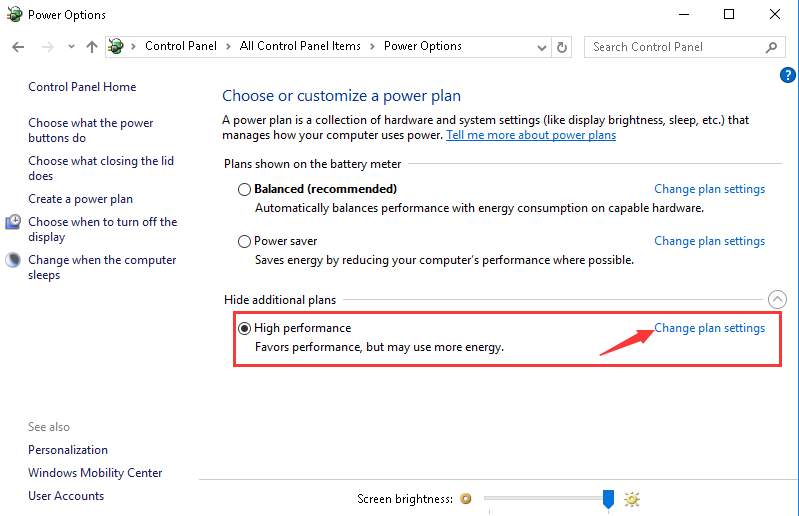Click the Power Options title bar icon
Screen dimensions: 799x516
pyautogui.click(x=14, y=14)
